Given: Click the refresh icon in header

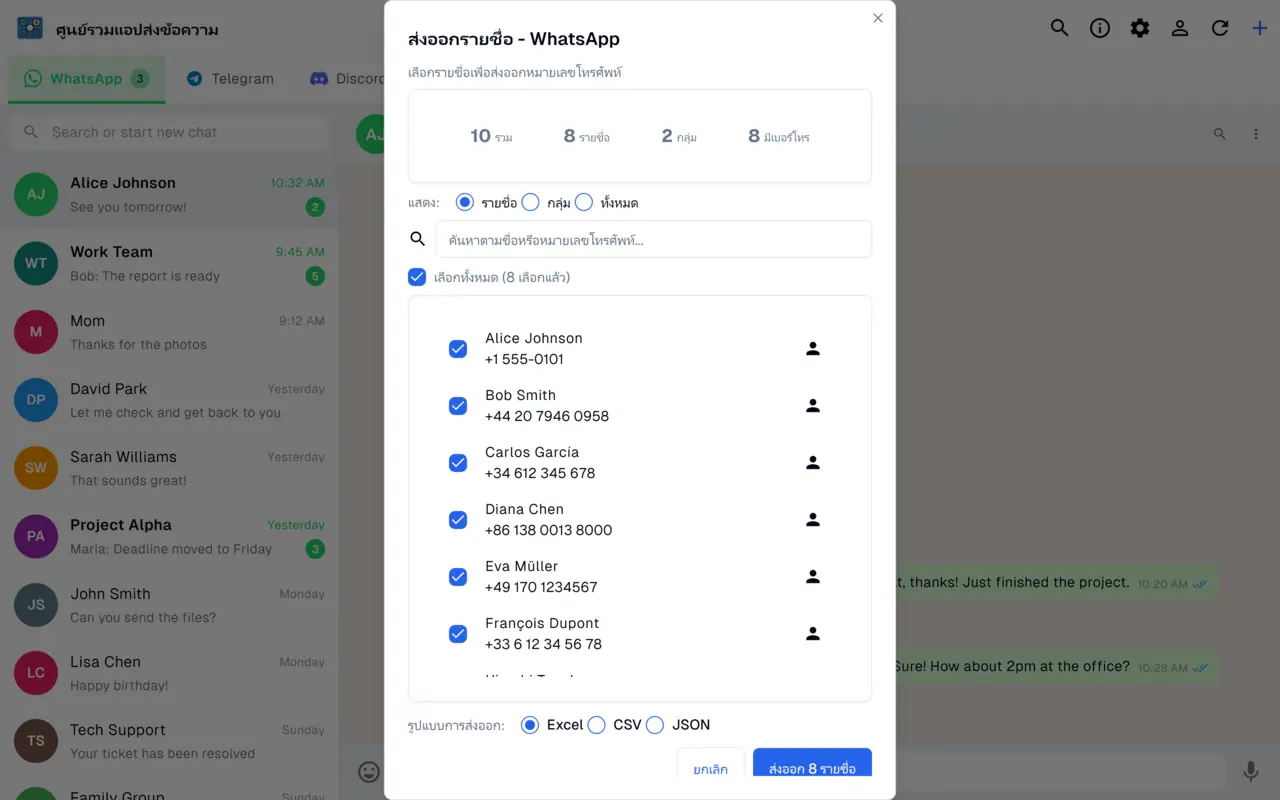Looking at the screenshot, I should (x=1220, y=28).
